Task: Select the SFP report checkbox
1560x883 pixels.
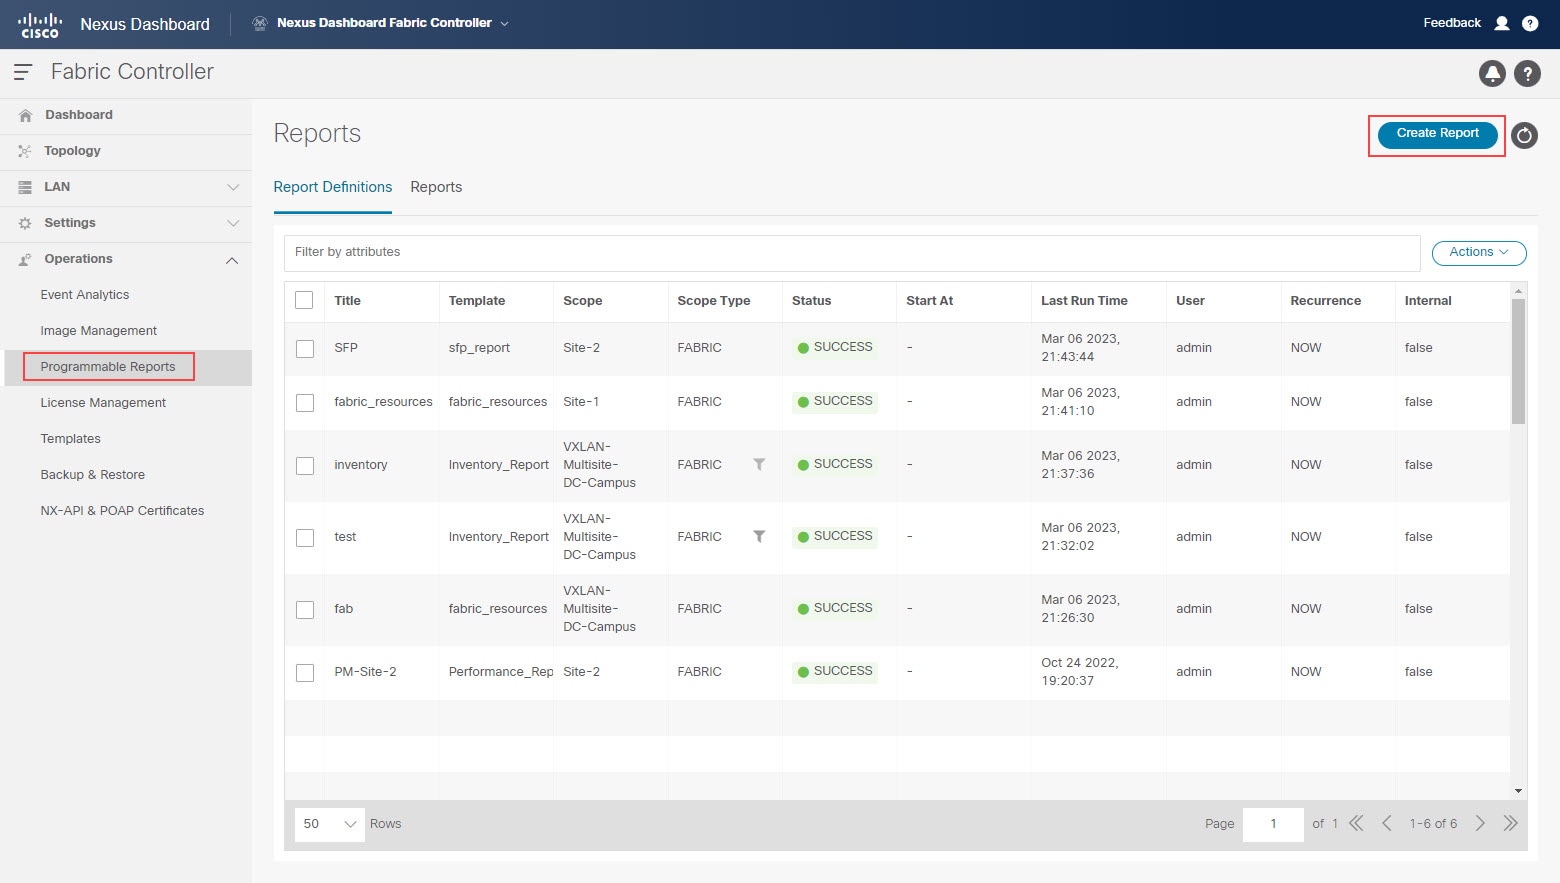Action: (x=305, y=348)
